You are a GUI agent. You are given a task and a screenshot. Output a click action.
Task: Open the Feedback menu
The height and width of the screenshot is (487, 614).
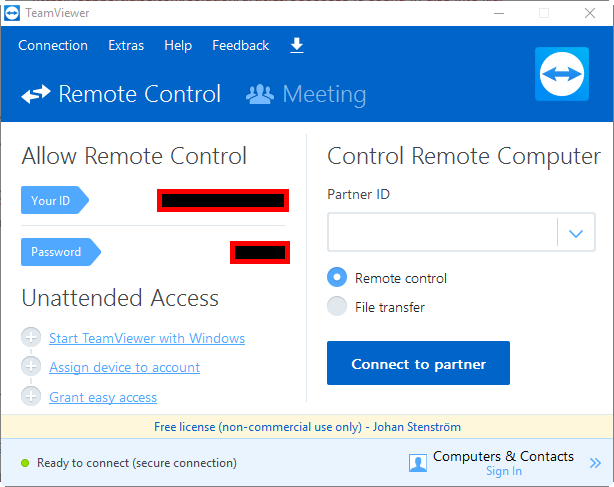(240, 45)
